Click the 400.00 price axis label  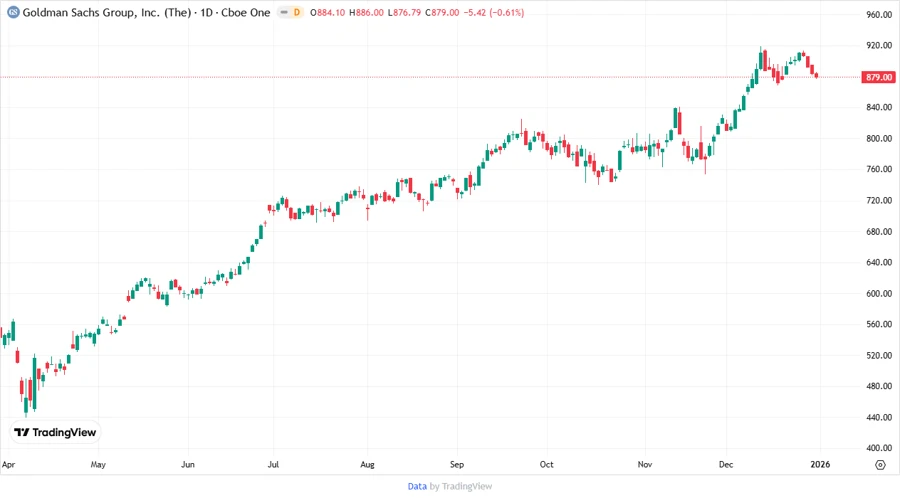click(x=879, y=448)
